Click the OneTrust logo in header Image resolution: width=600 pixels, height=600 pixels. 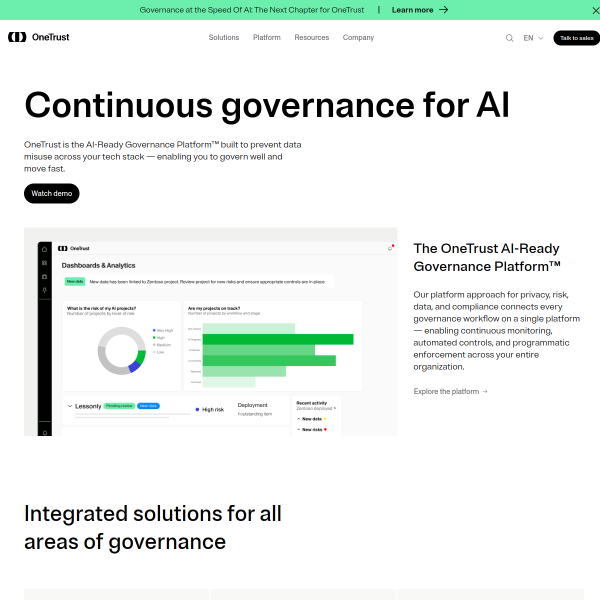pyautogui.click(x=39, y=37)
